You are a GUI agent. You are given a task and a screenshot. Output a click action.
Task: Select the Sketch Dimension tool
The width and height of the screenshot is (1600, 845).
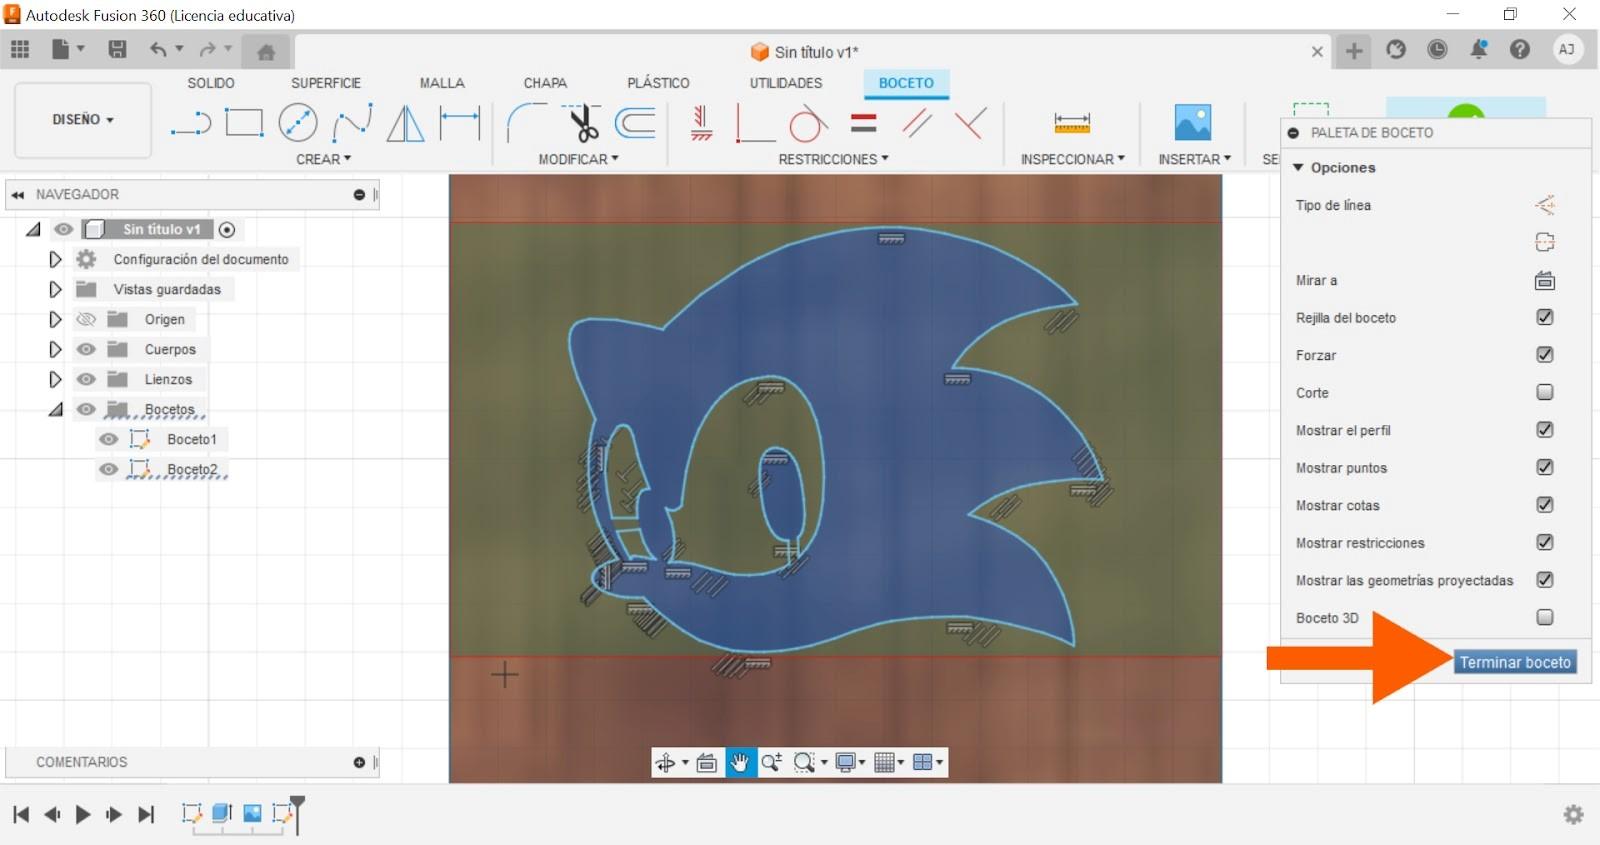tap(460, 123)
